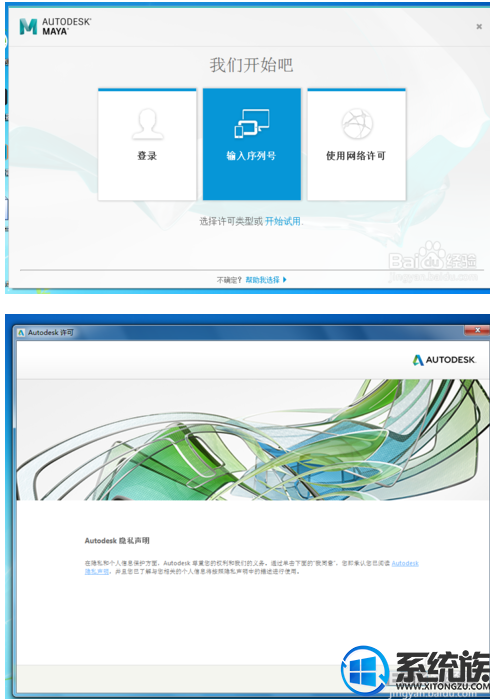
Task: Open the 帮助我选择 help link
Action: [263, 280]
